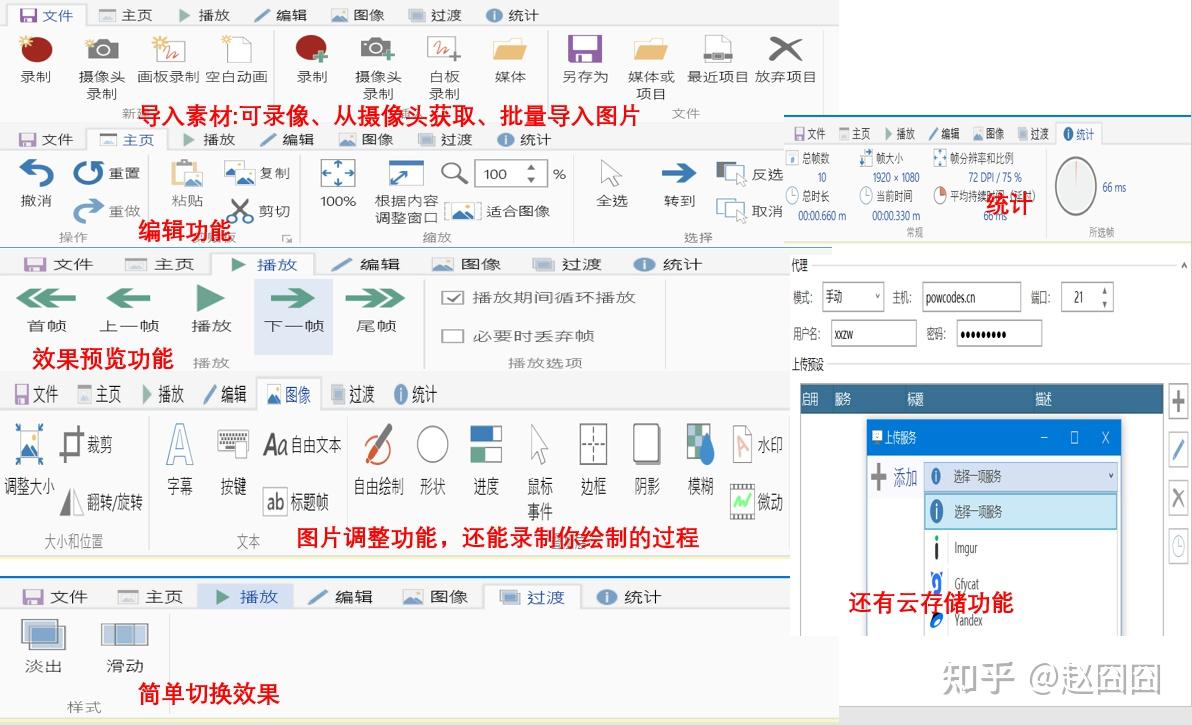
Task: Insert 媒体 from the folder icon
Action: (x=510, y=59)
